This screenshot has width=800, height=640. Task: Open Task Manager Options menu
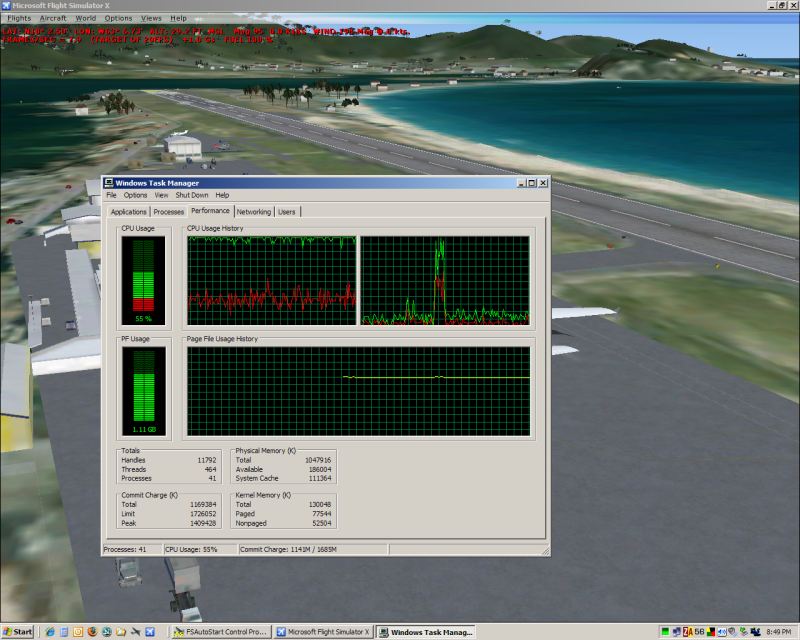pos(135,195)
